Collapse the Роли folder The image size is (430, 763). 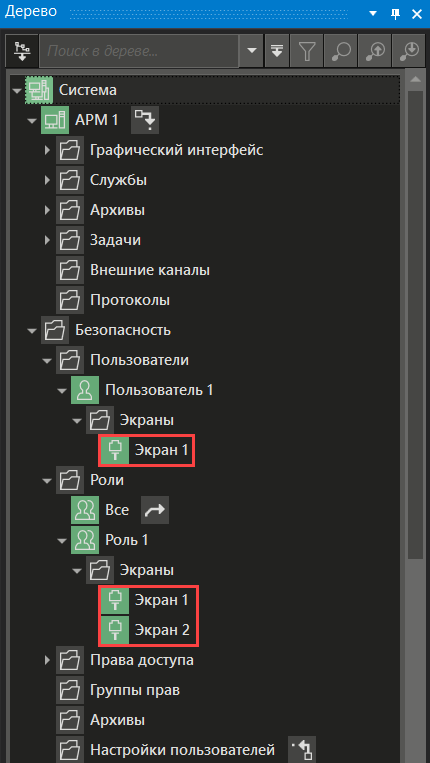pos(47,481)
